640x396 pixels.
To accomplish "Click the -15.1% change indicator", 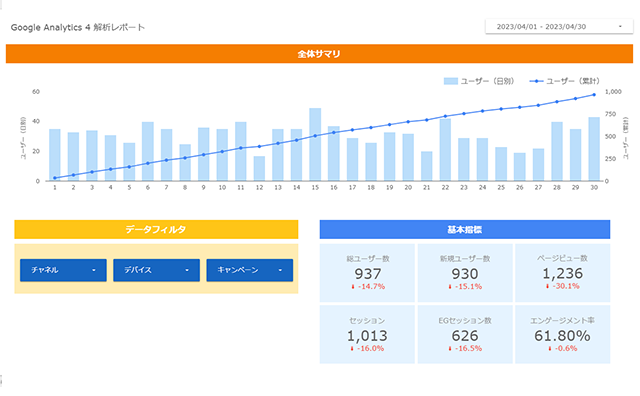I will click(465, 287).
